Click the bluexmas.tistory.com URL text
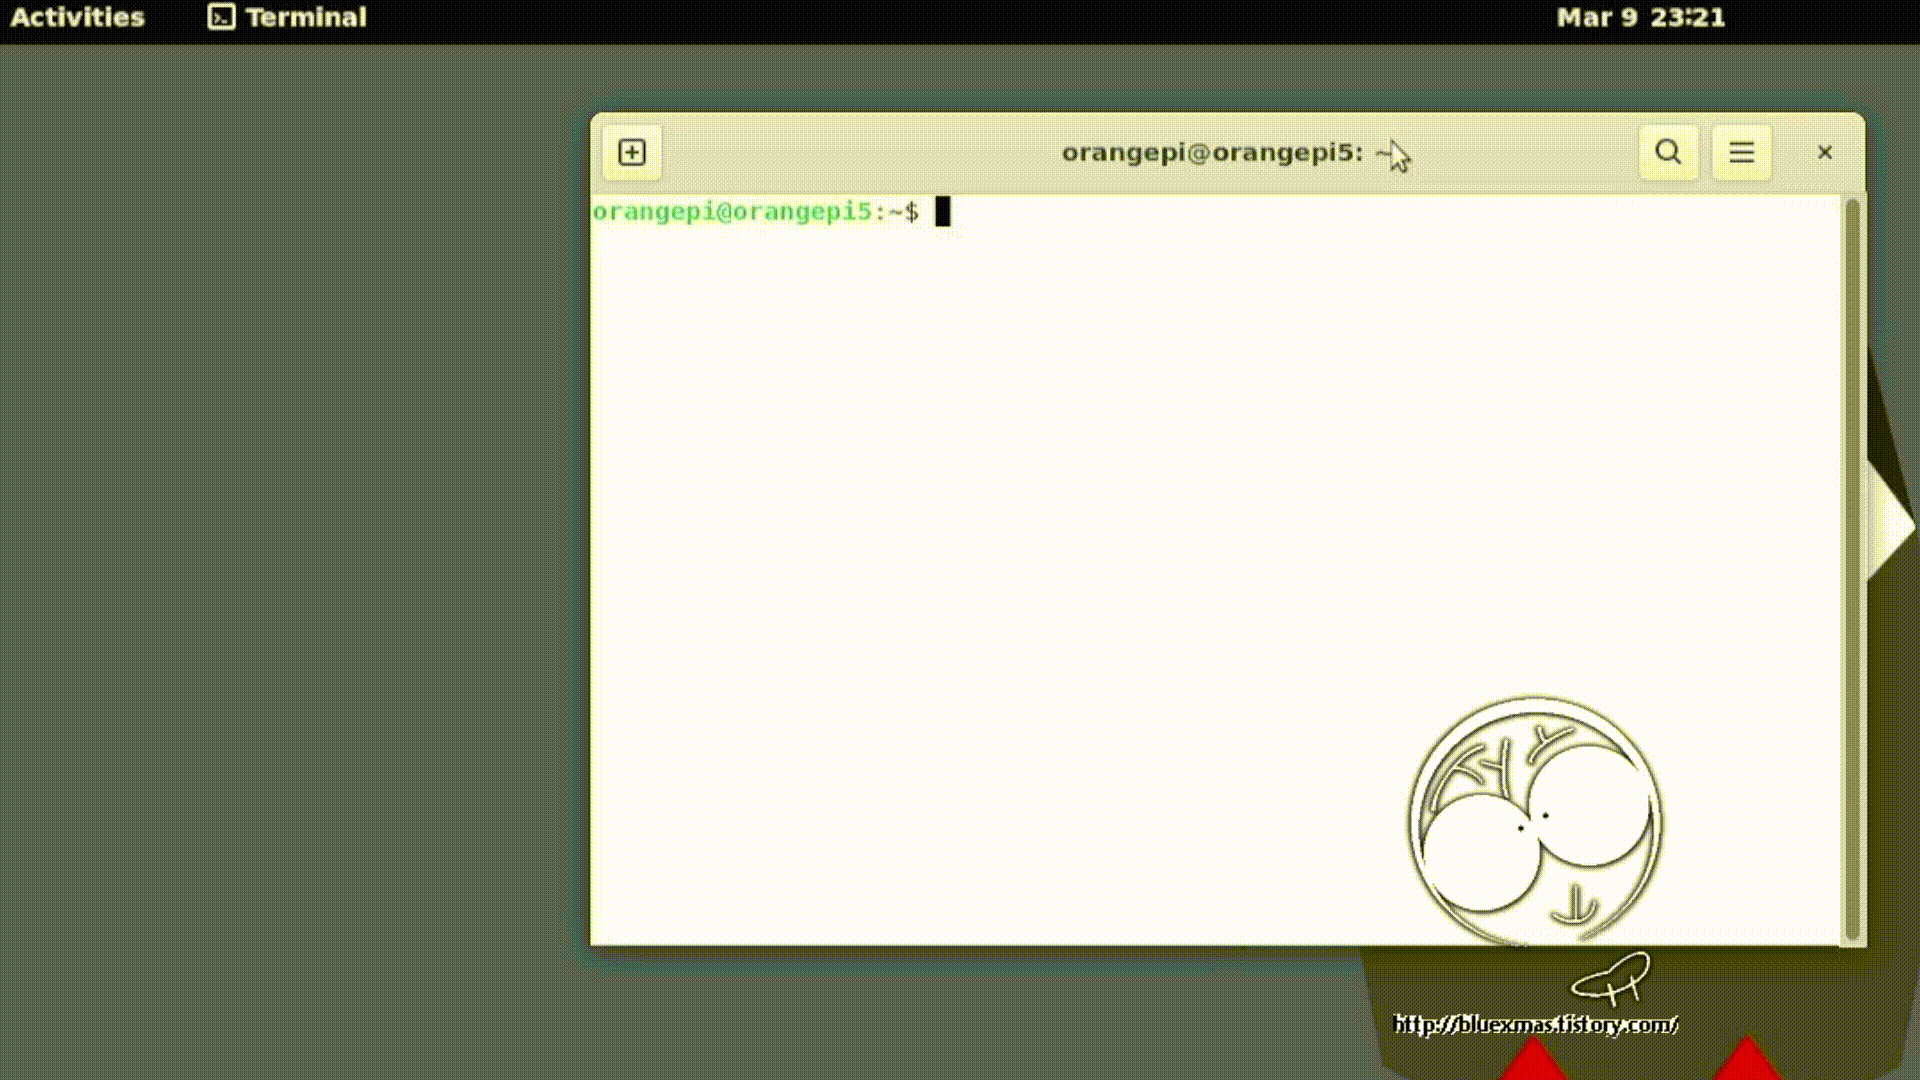1920x1080 pixels. point(1535,1024)
